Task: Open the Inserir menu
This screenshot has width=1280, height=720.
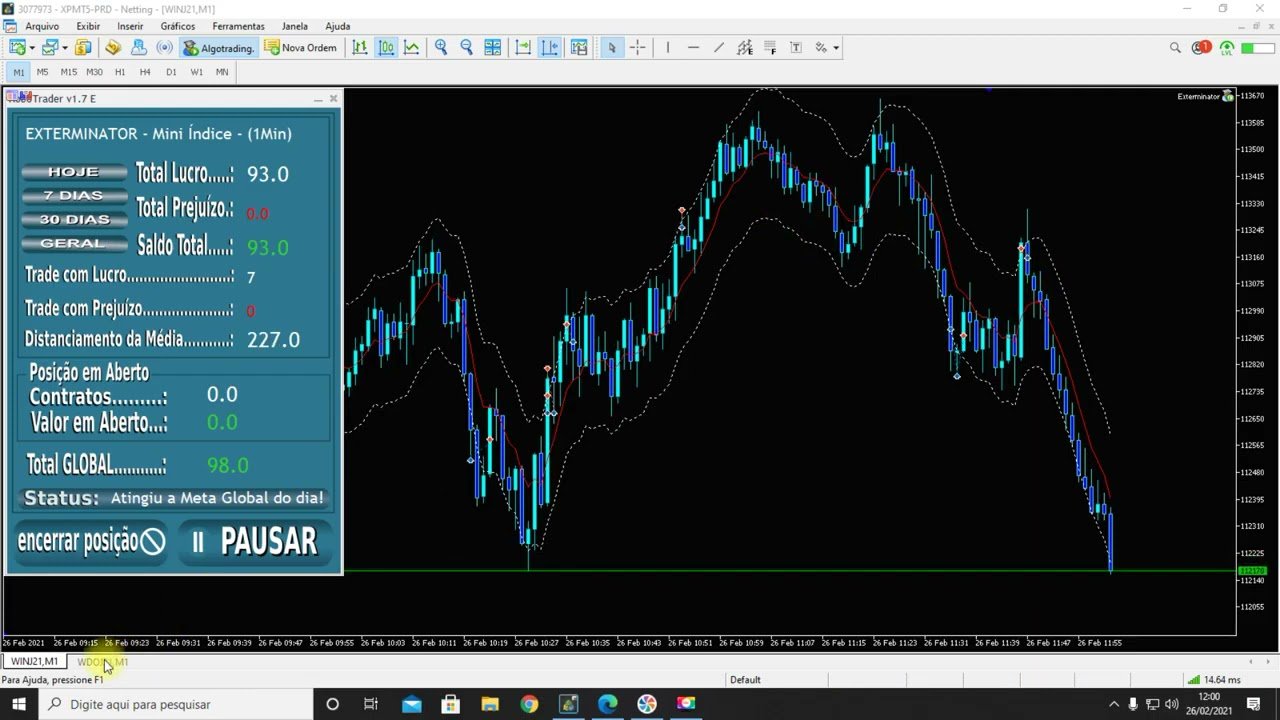Action: 130,26
